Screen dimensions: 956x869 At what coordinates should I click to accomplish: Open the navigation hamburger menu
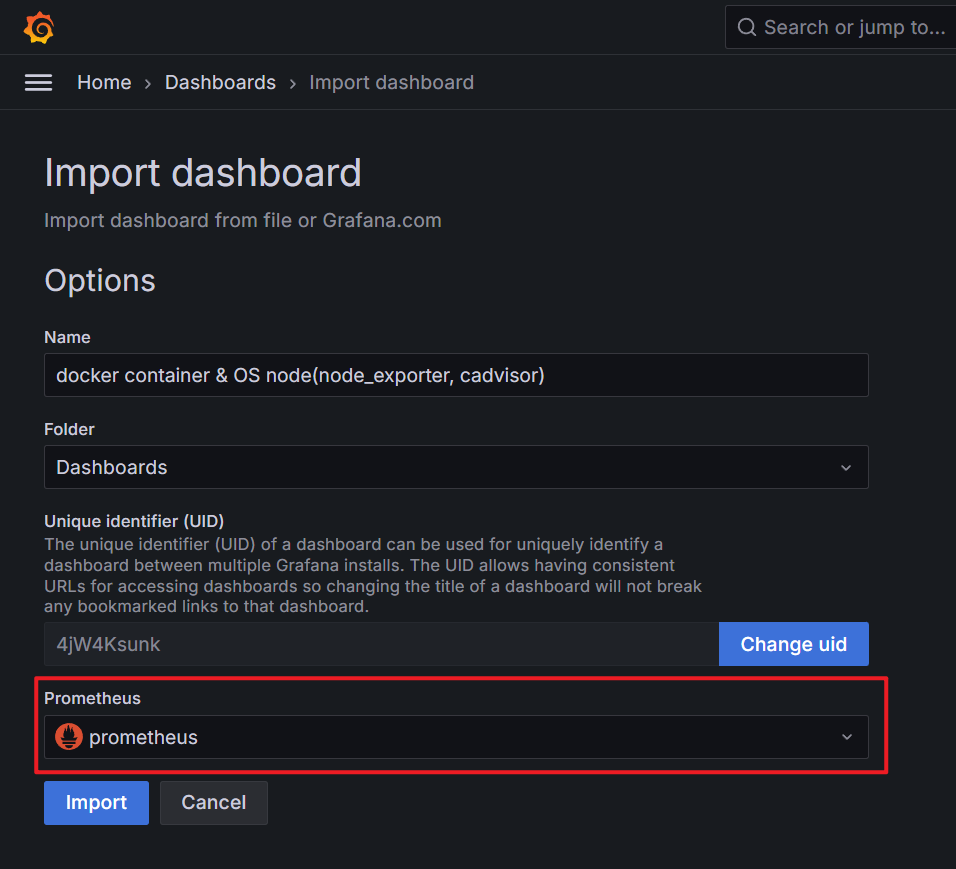click(x=38, y=82)
